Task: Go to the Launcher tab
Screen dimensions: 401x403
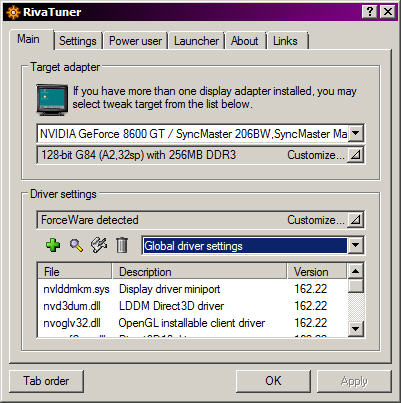Action: [196, 41]
